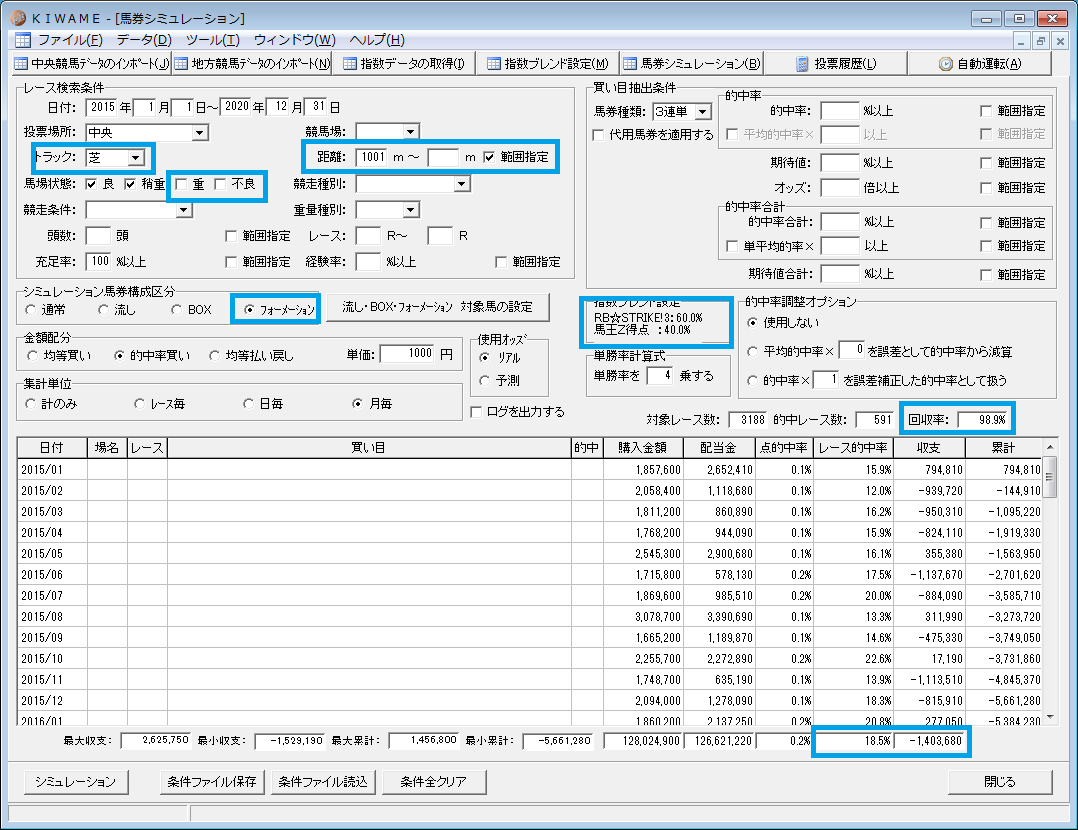
Task: Enable 単平均的率× checkbox
Action: [732, 246]
